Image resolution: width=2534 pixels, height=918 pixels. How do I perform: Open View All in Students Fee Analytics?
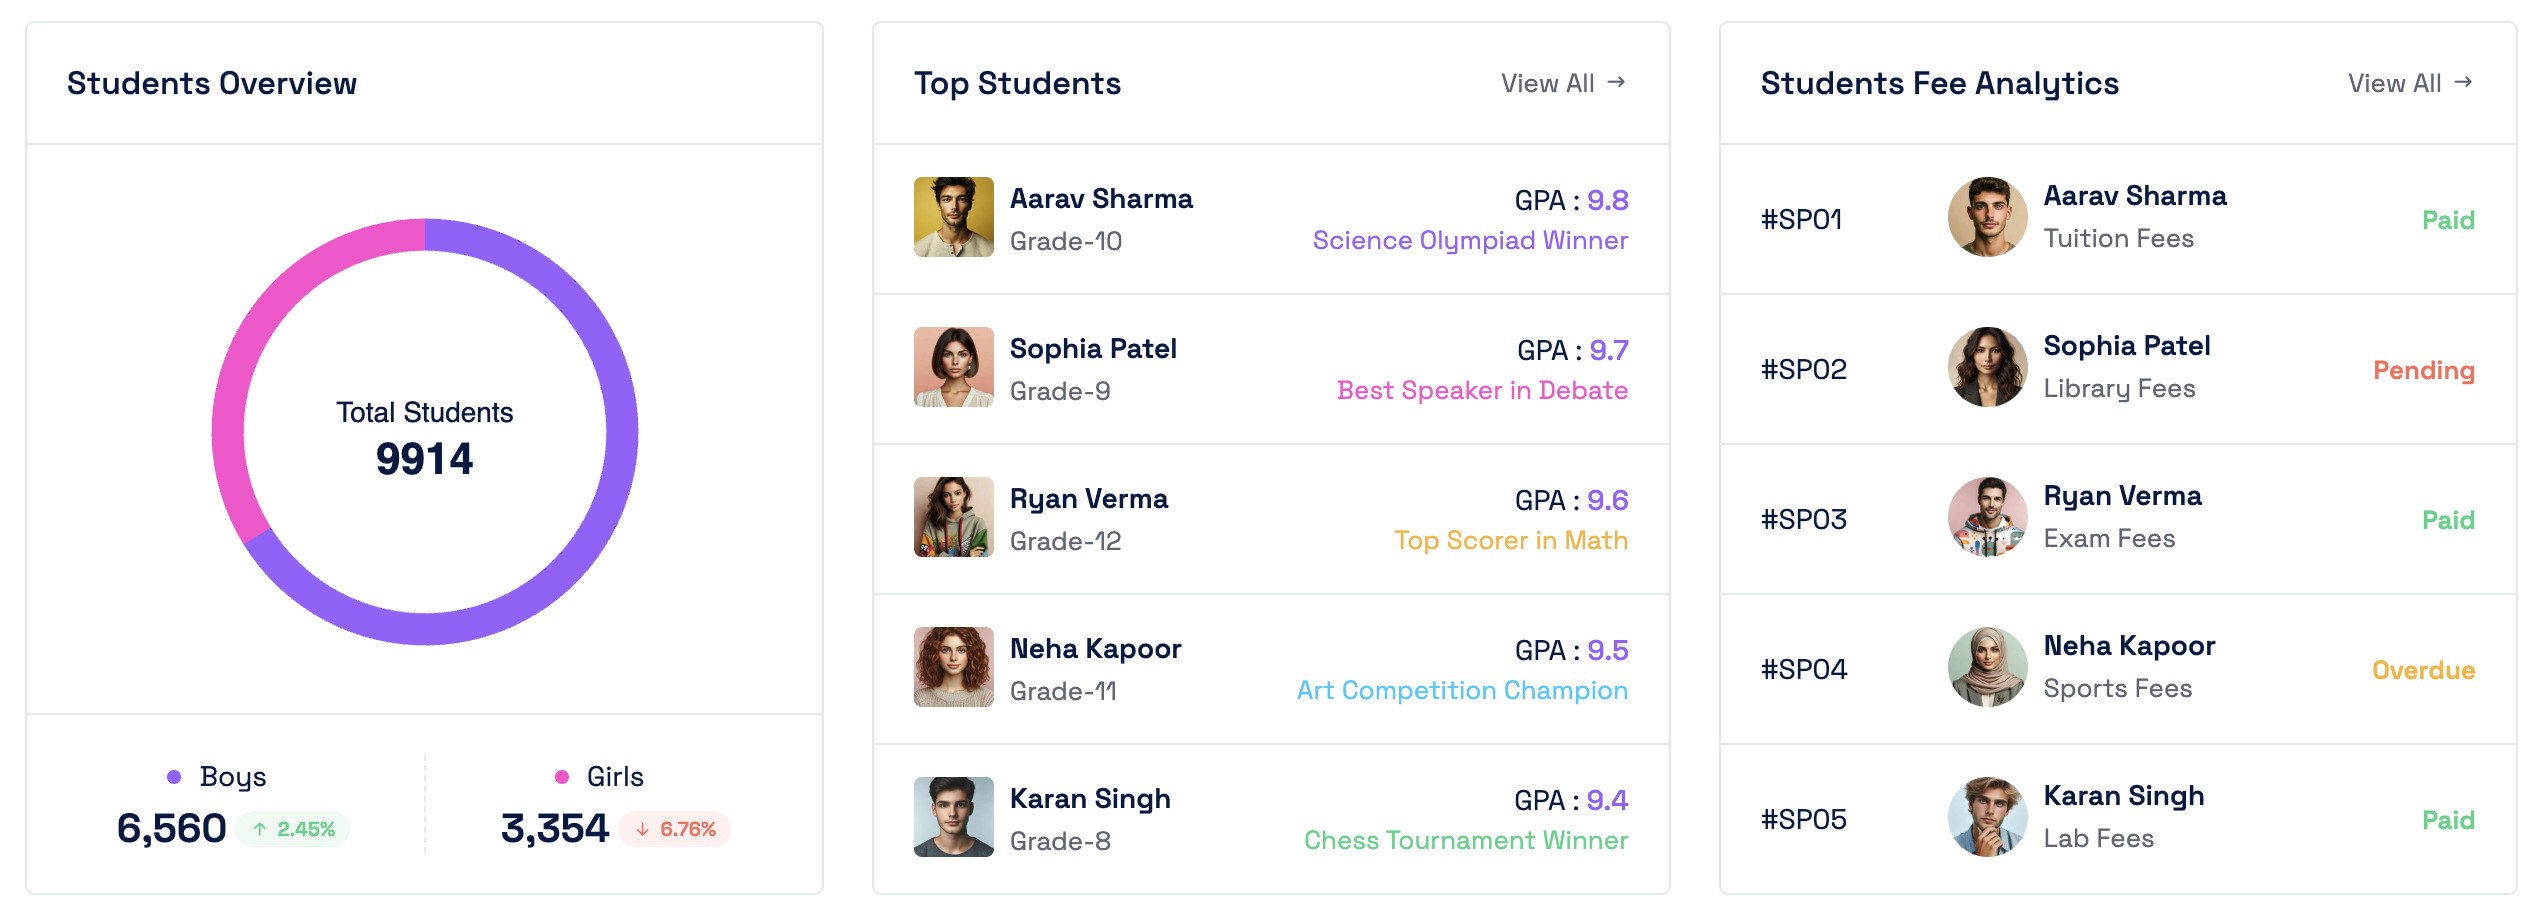2394,83
